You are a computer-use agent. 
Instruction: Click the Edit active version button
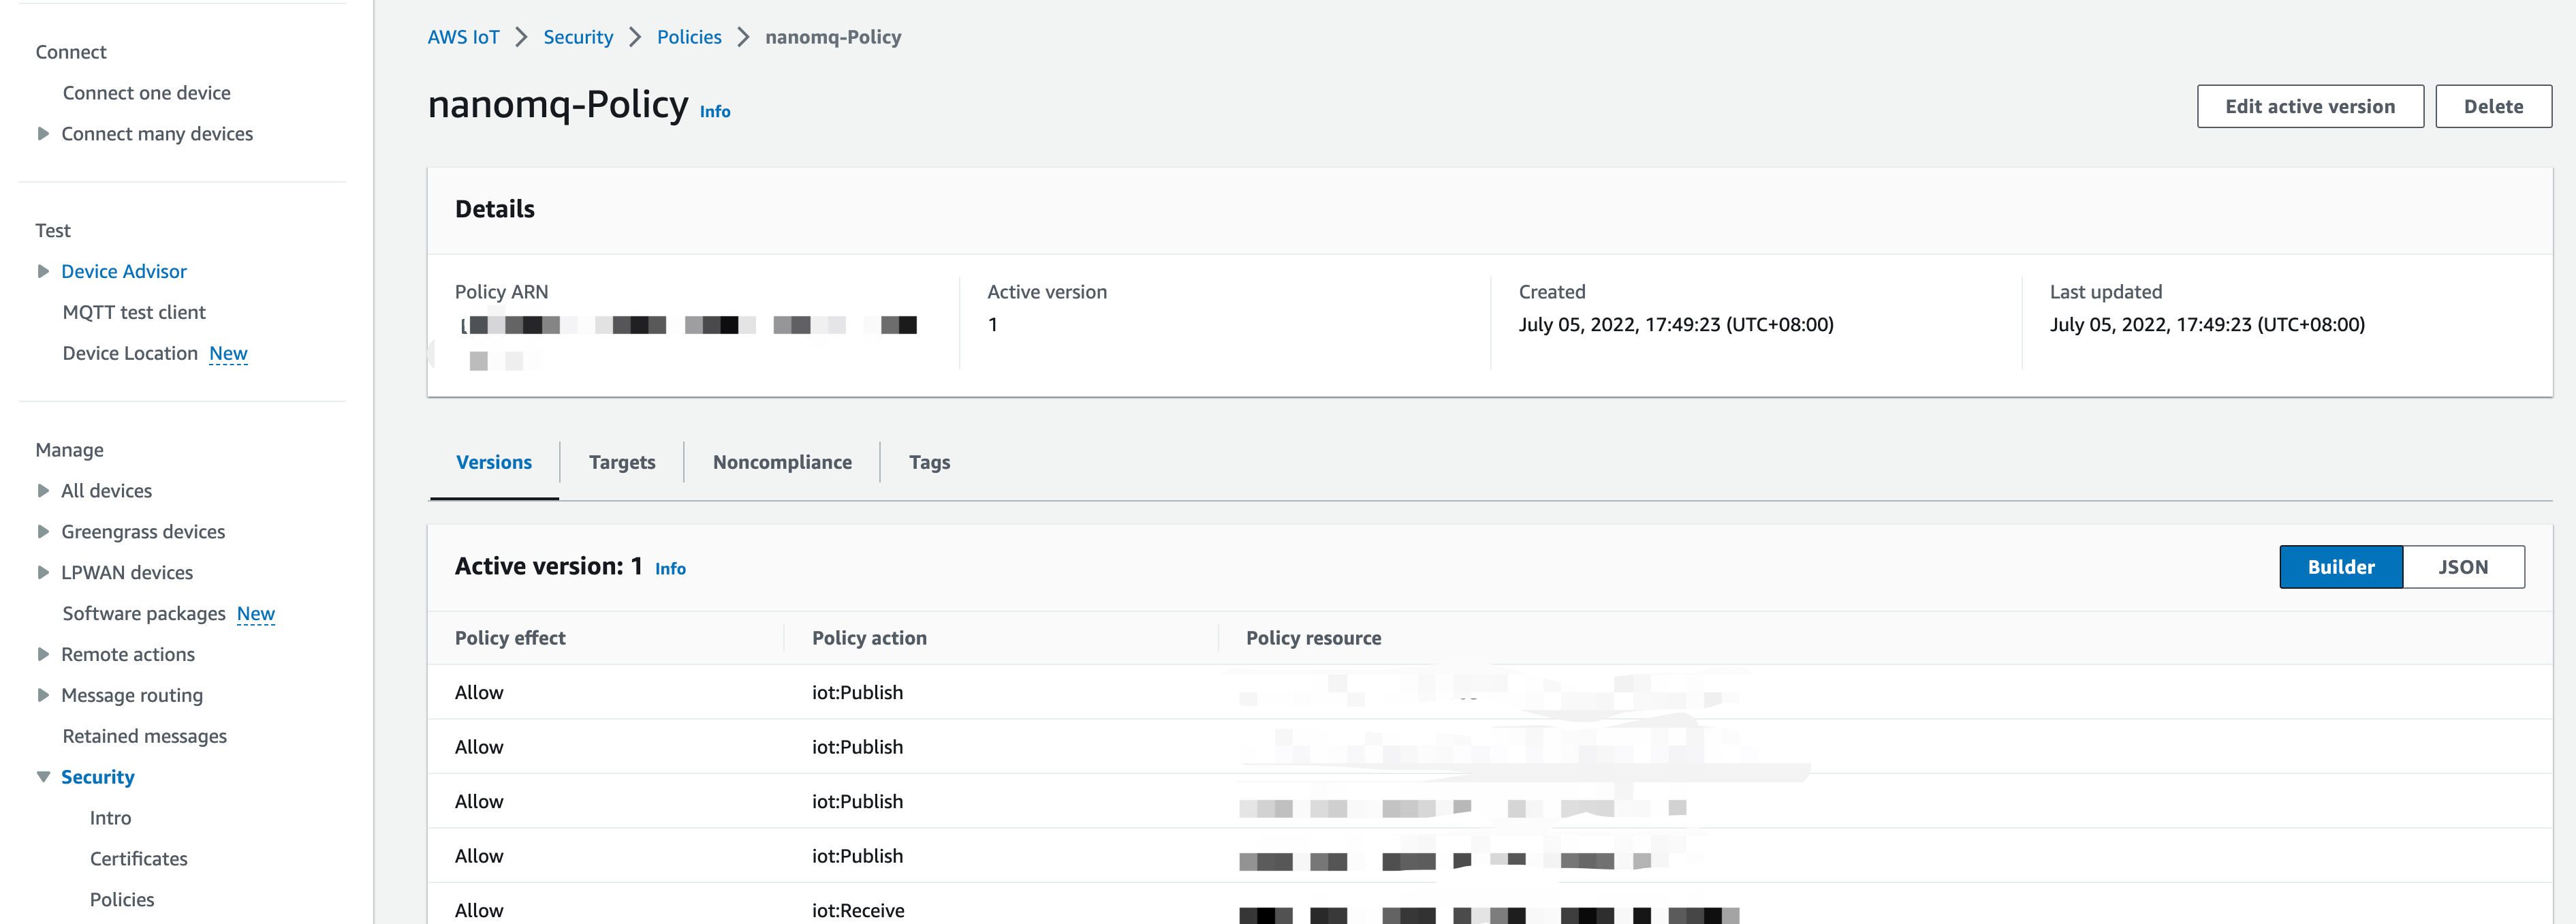(2310, 106)
